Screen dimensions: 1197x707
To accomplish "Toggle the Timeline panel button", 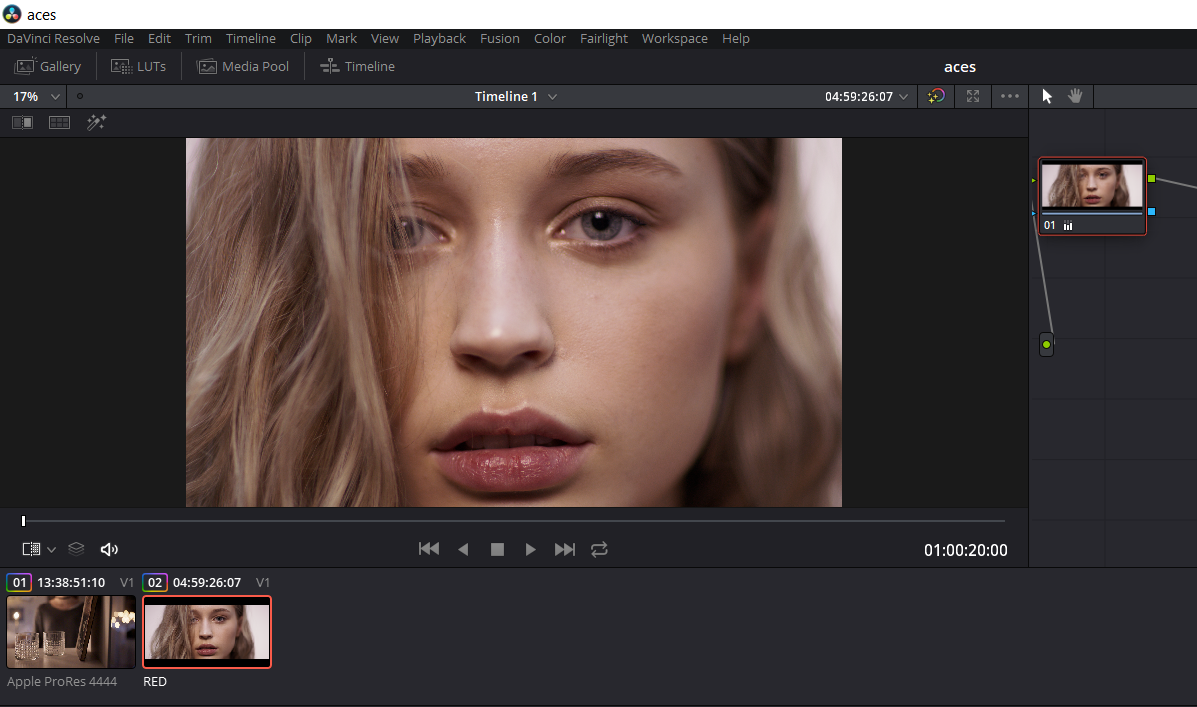I will pyautogui.click(x=357, y=66).
